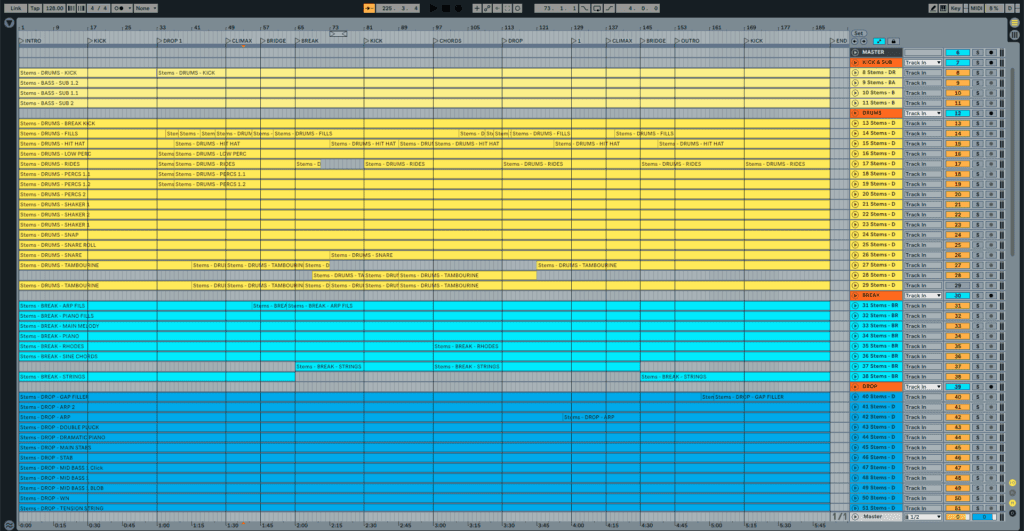Click the Tap tempo button
The image size is (1024, 531).
35,8
